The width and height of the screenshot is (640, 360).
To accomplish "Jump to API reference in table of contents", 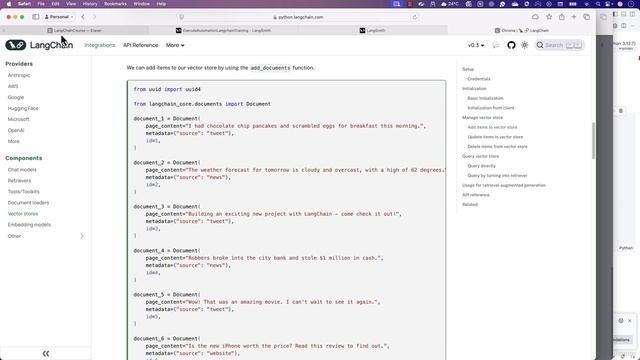I will tap(476, 195).
